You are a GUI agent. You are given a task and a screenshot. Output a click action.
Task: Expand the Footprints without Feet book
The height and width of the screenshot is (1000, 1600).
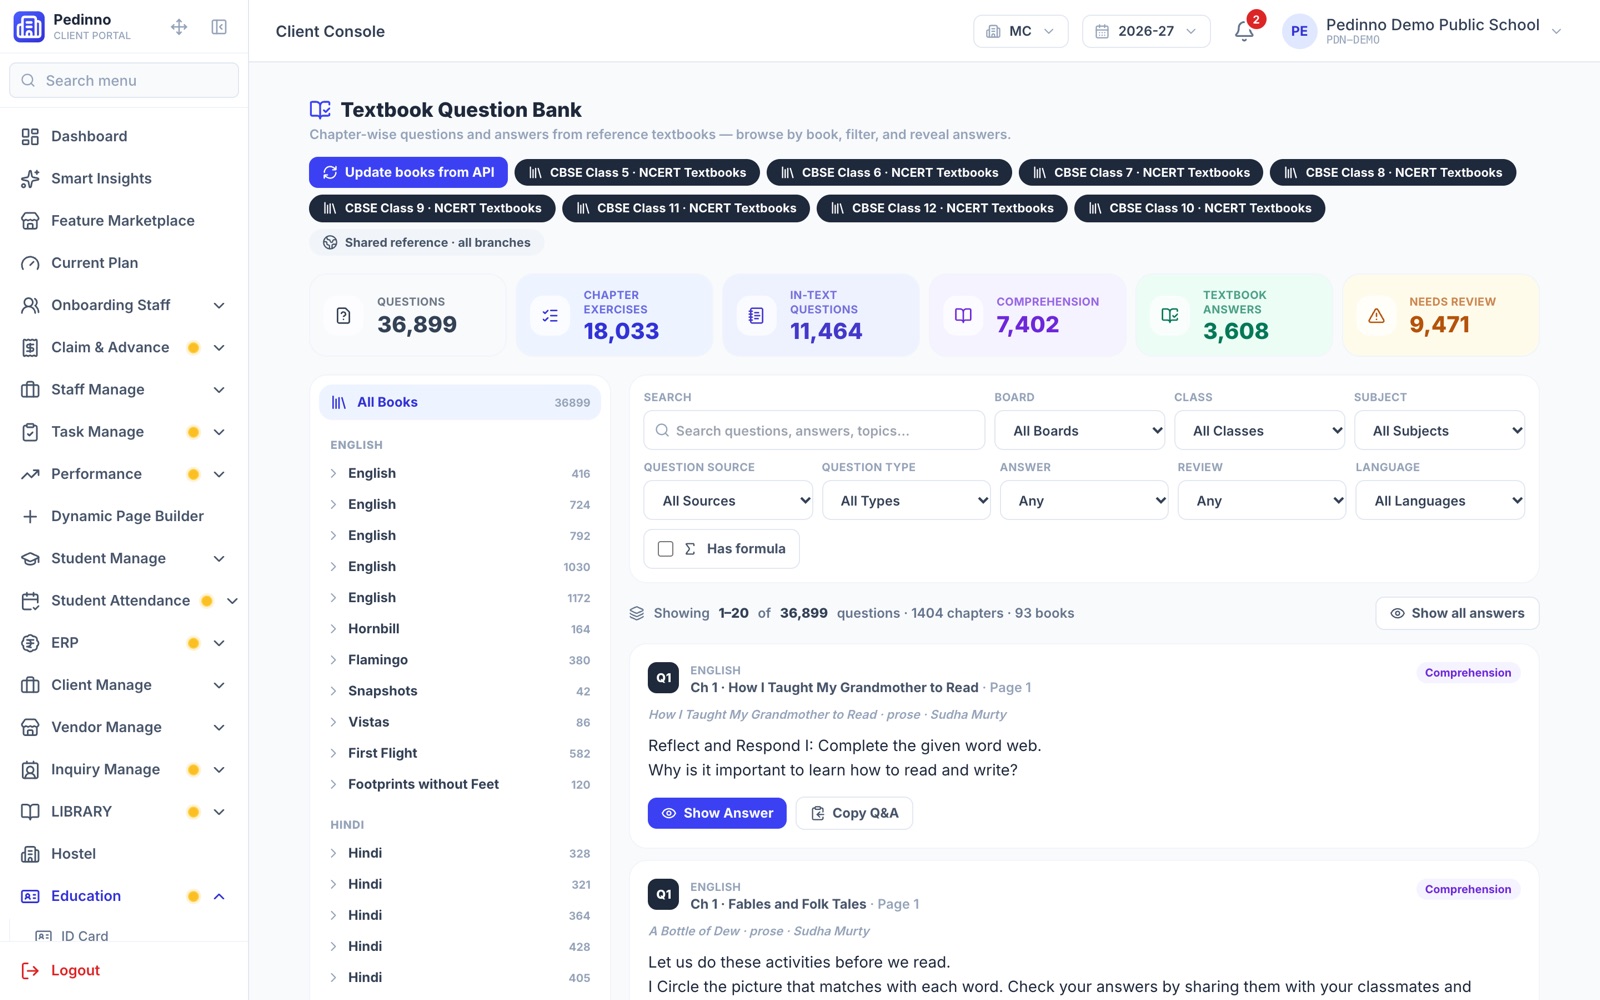pyautogui.click(x=460, y=785)
